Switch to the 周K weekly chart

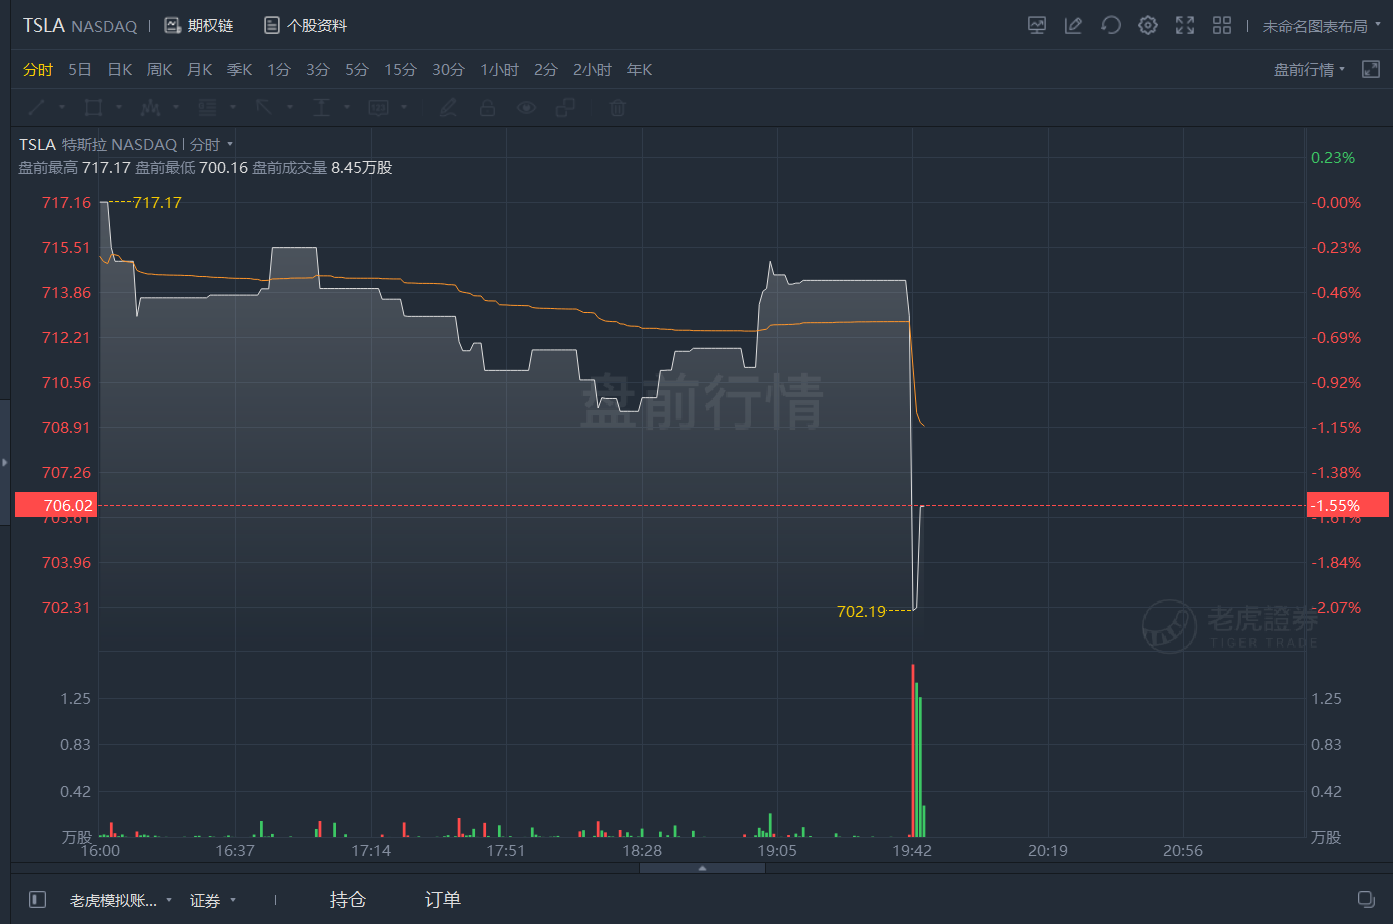[159, 69]
